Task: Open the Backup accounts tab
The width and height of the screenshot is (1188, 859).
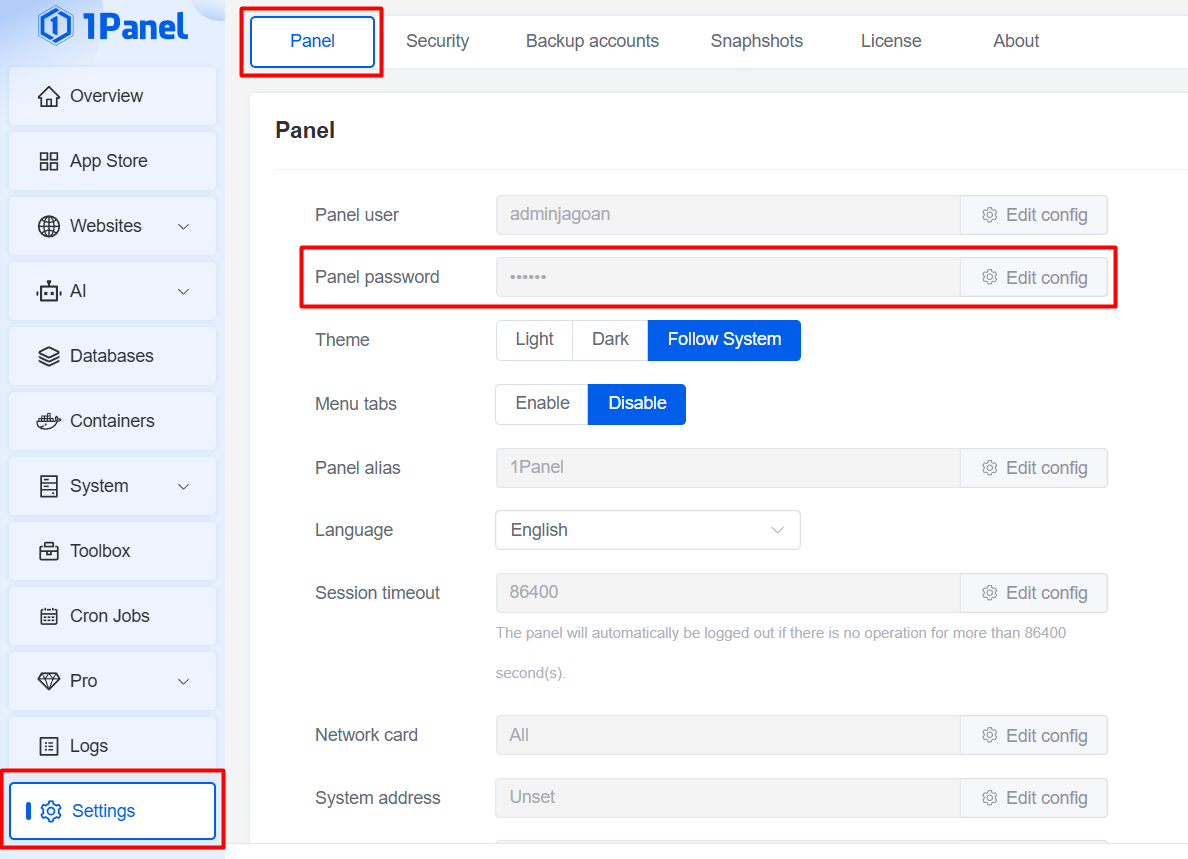Action: point(592,41)
